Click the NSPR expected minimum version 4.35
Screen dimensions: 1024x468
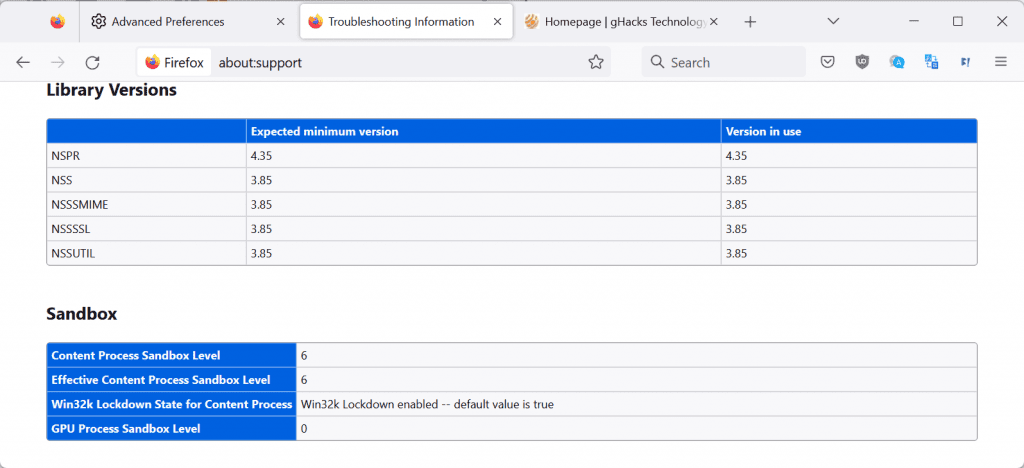point(261,156)
